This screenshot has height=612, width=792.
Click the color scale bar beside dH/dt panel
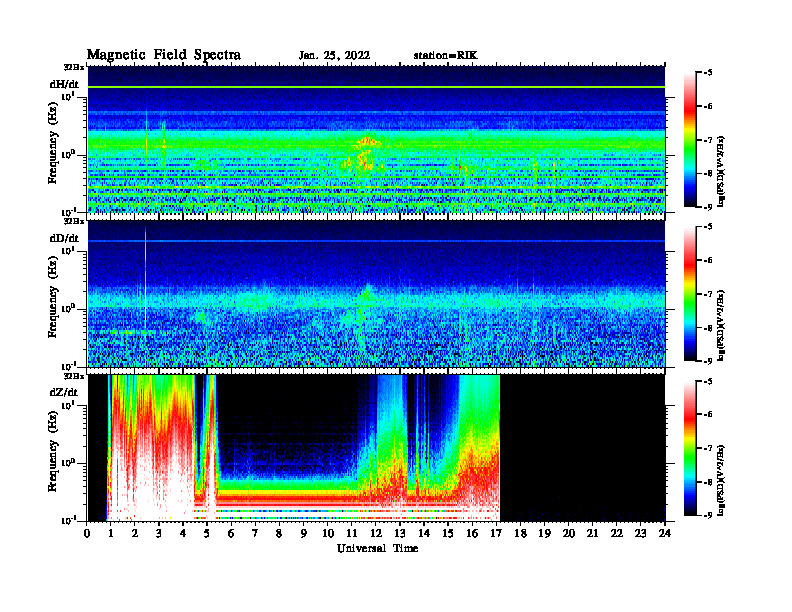[x=689, y=139]
